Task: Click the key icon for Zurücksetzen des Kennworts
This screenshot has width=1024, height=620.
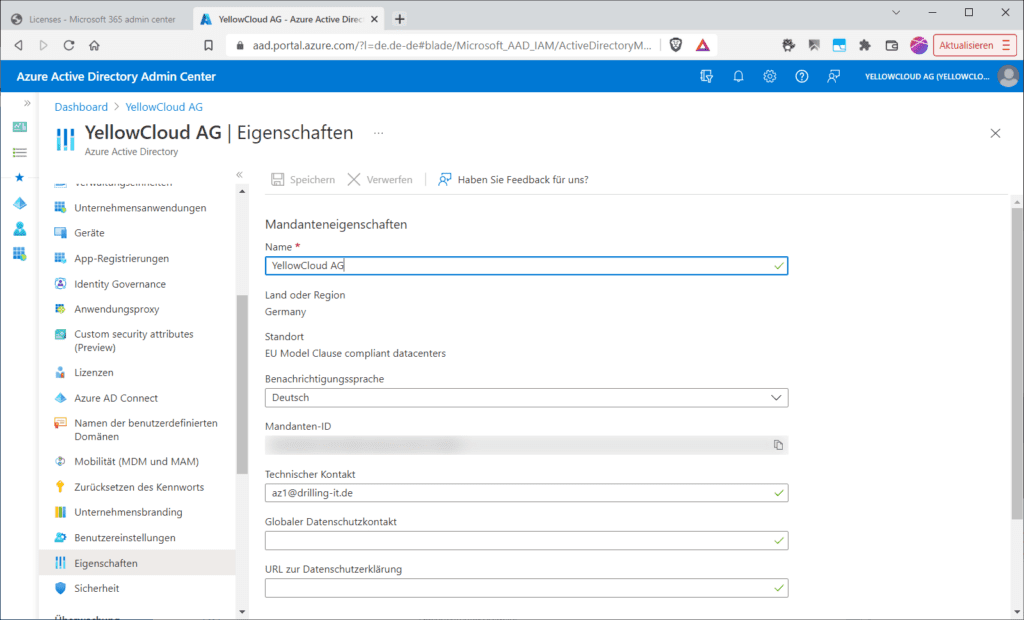Action: [60, 487]
